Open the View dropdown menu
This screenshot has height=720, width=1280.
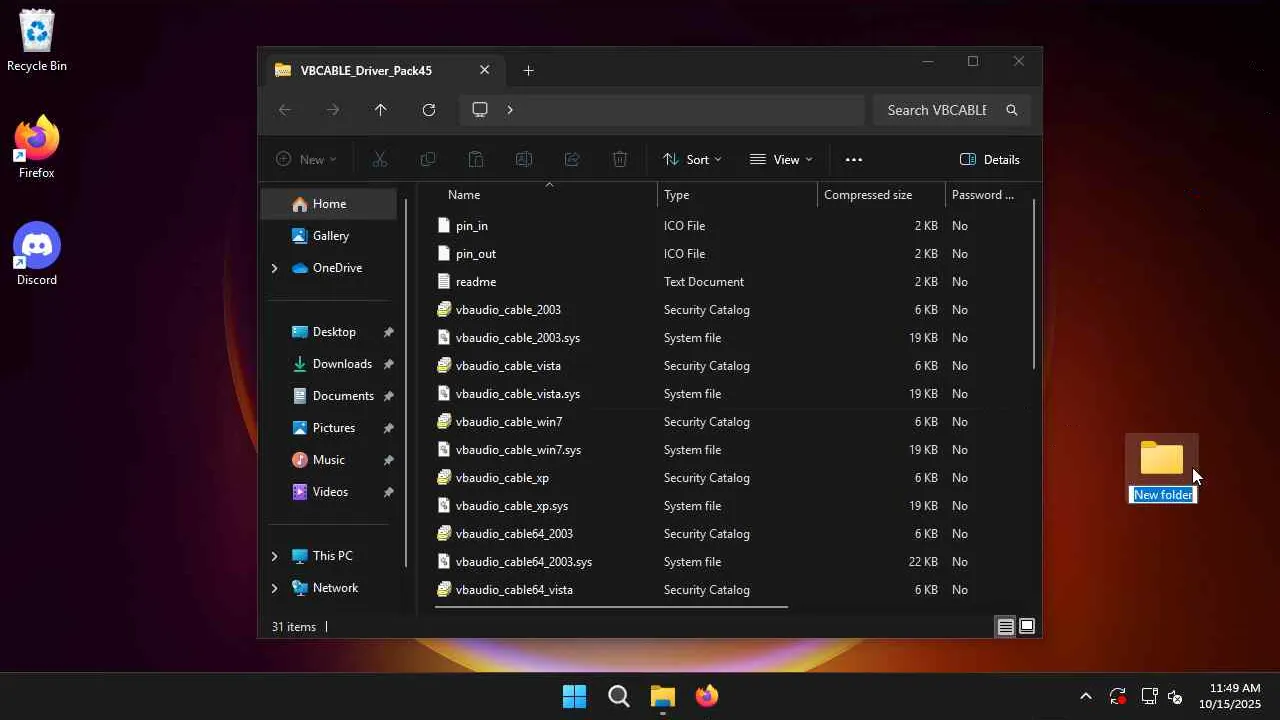(781, 160)
